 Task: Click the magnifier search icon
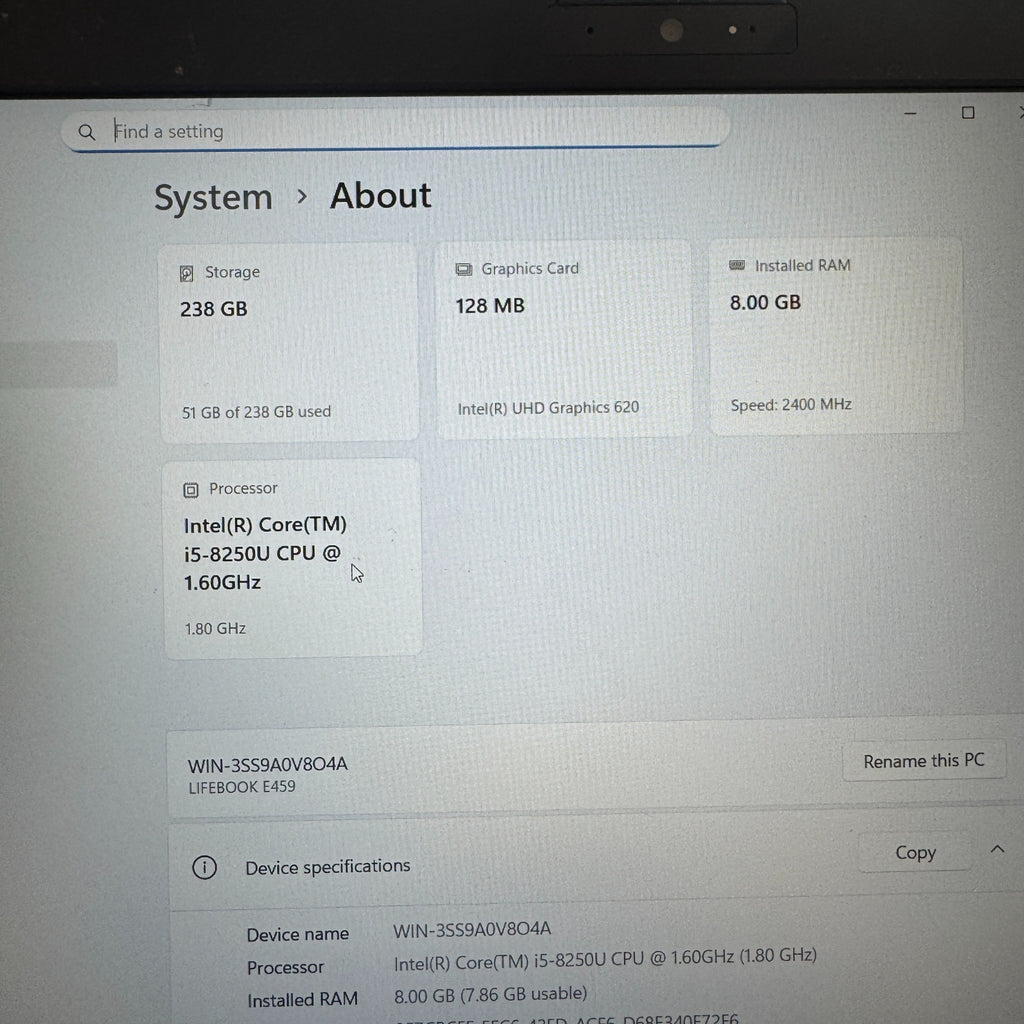click(x=87, y=132)
